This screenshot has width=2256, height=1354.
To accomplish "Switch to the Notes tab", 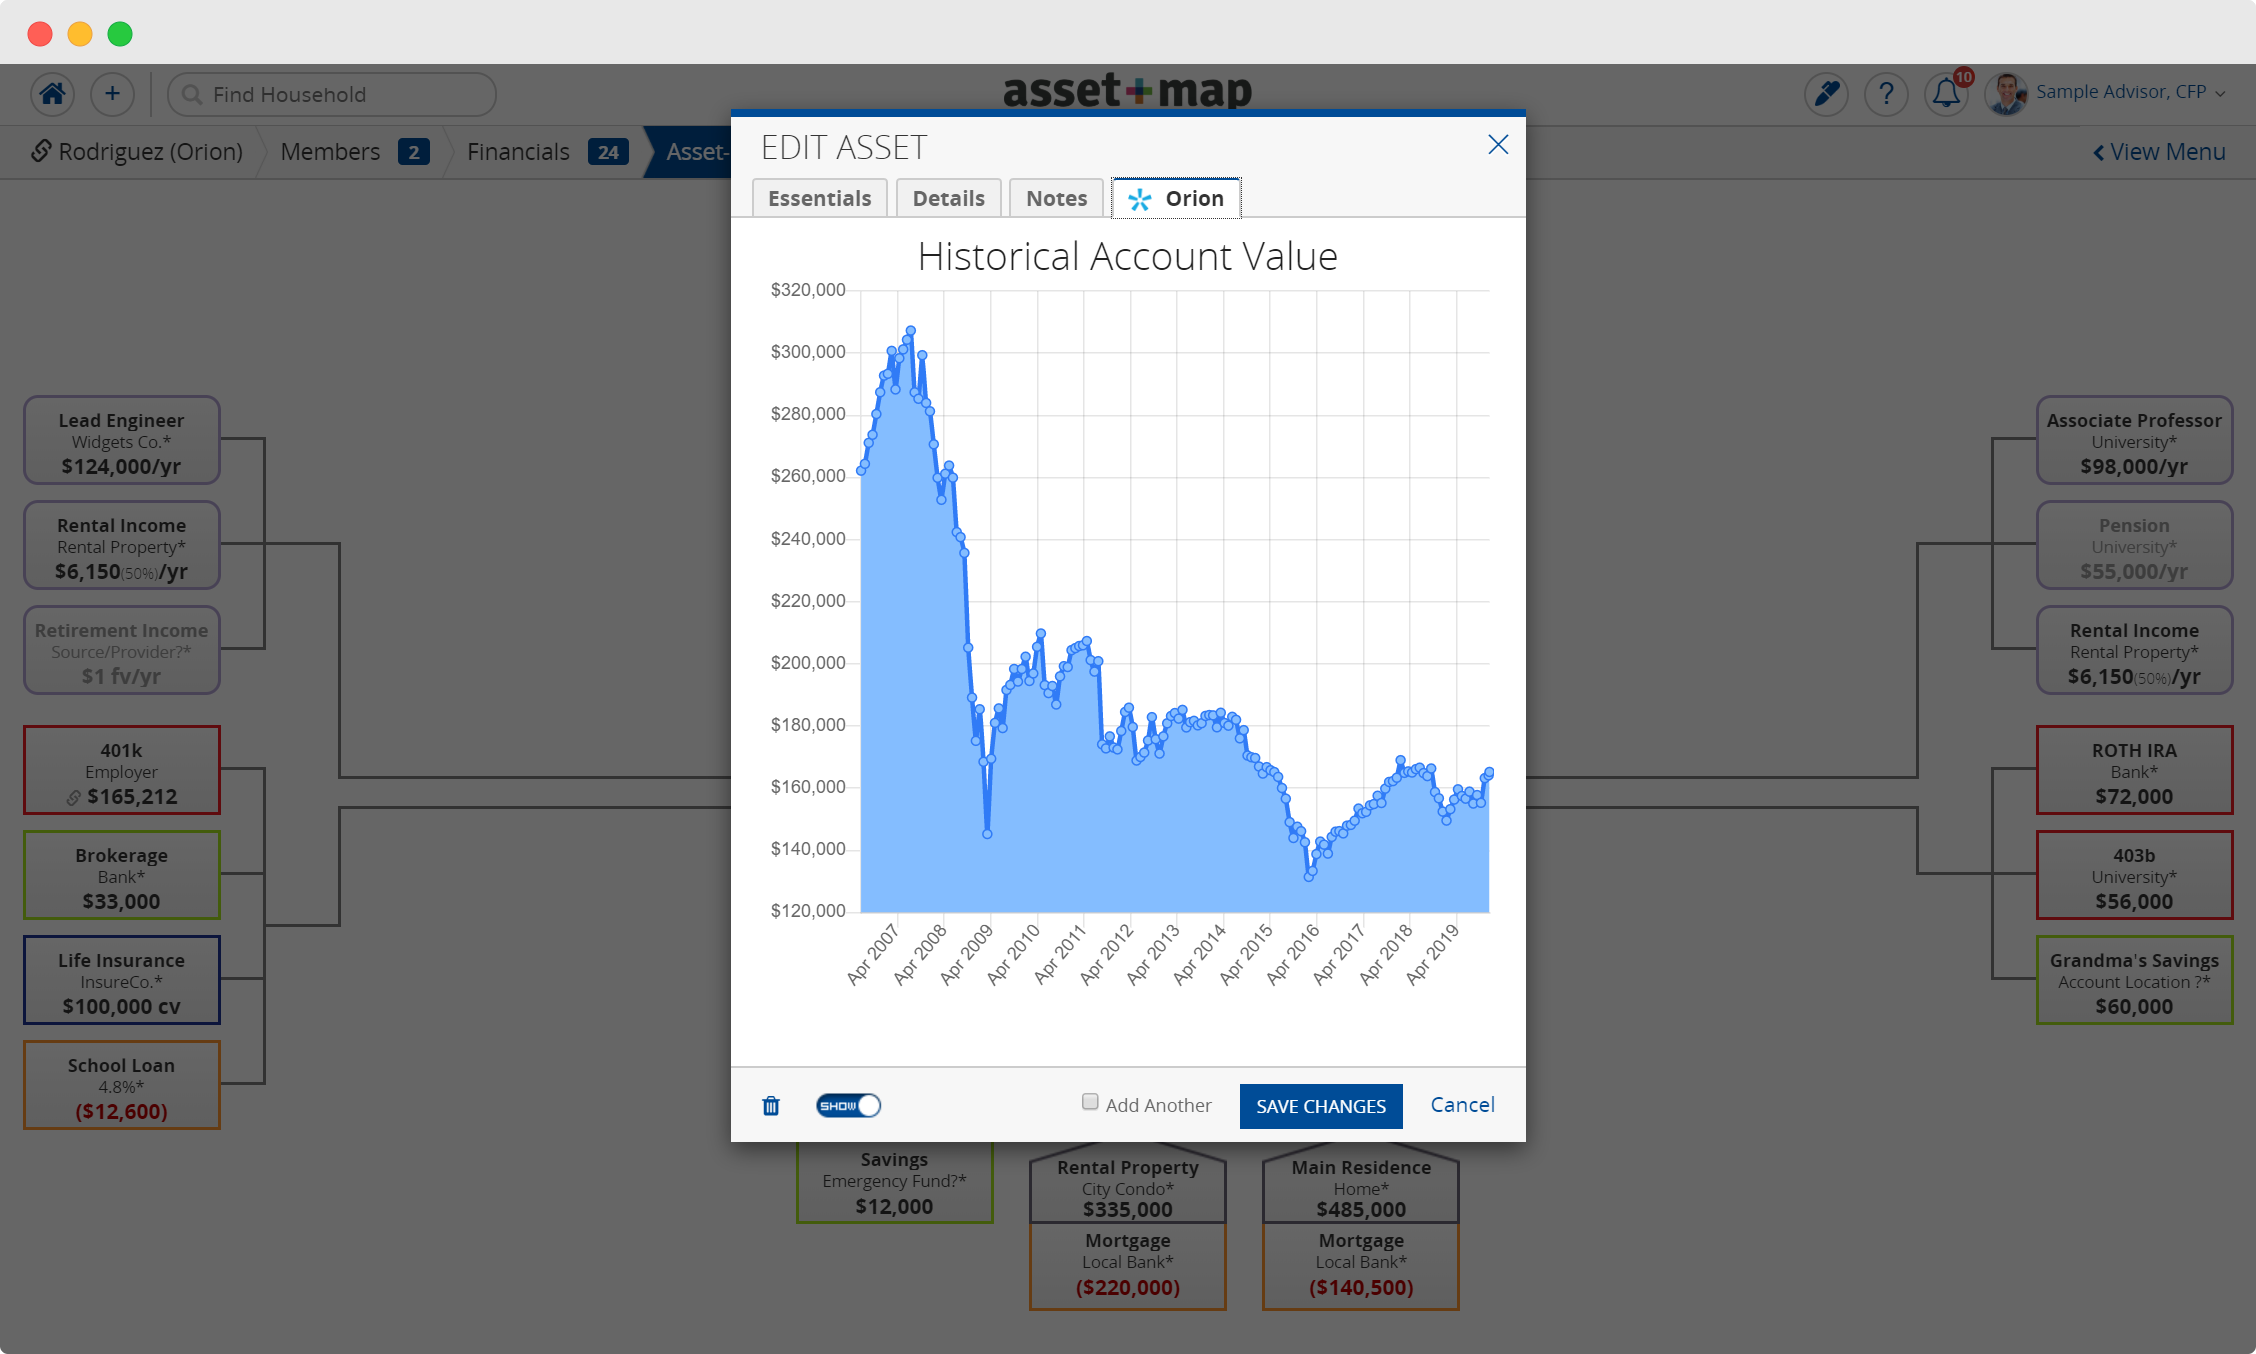I will (x=1056, y=197).
